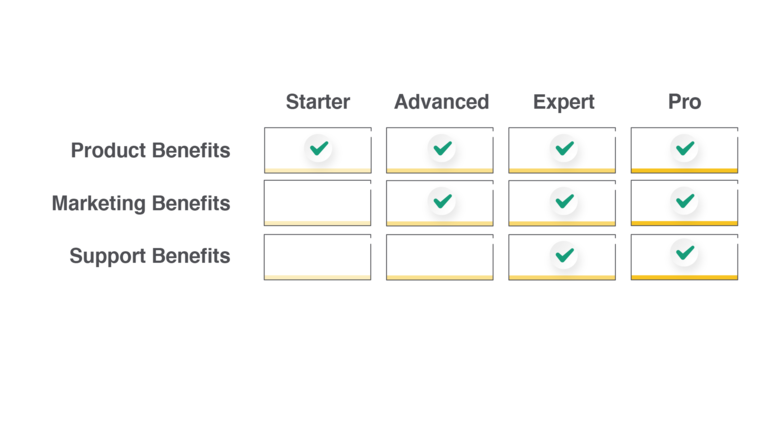Viewport: 768px width, 432px height.
Task: Click the Expert Marketing Benefits checkmark
Action: click(x=564, y=201)
